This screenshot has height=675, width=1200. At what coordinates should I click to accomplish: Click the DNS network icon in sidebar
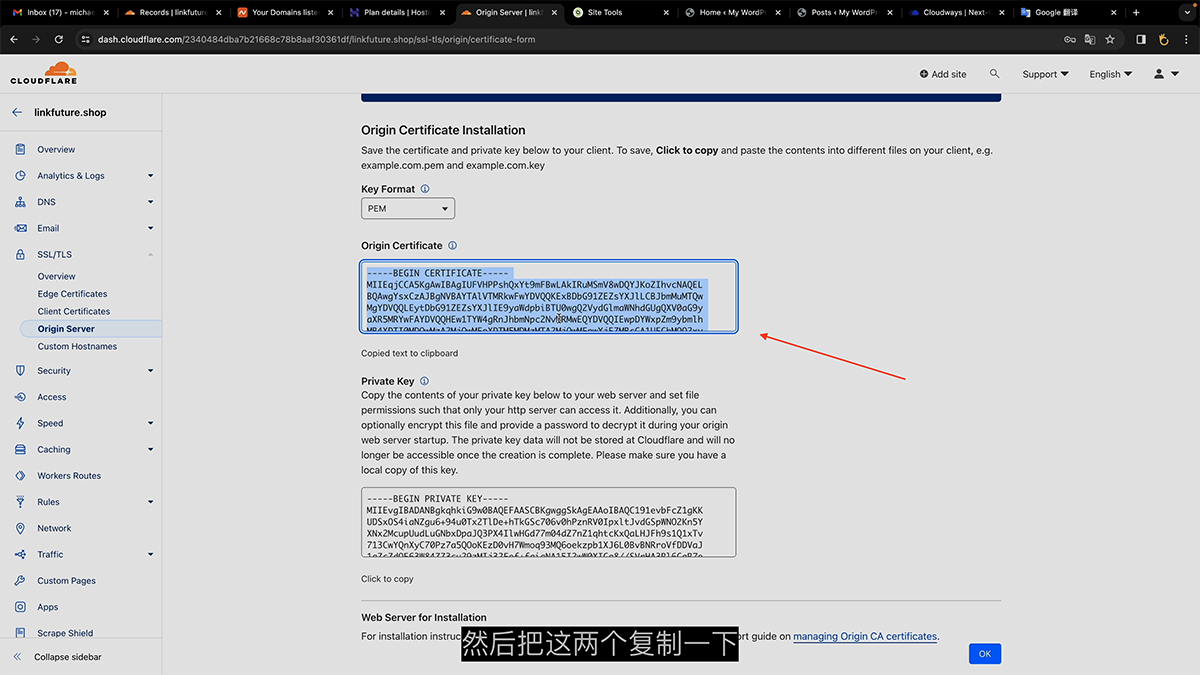[x=20, y=202]
